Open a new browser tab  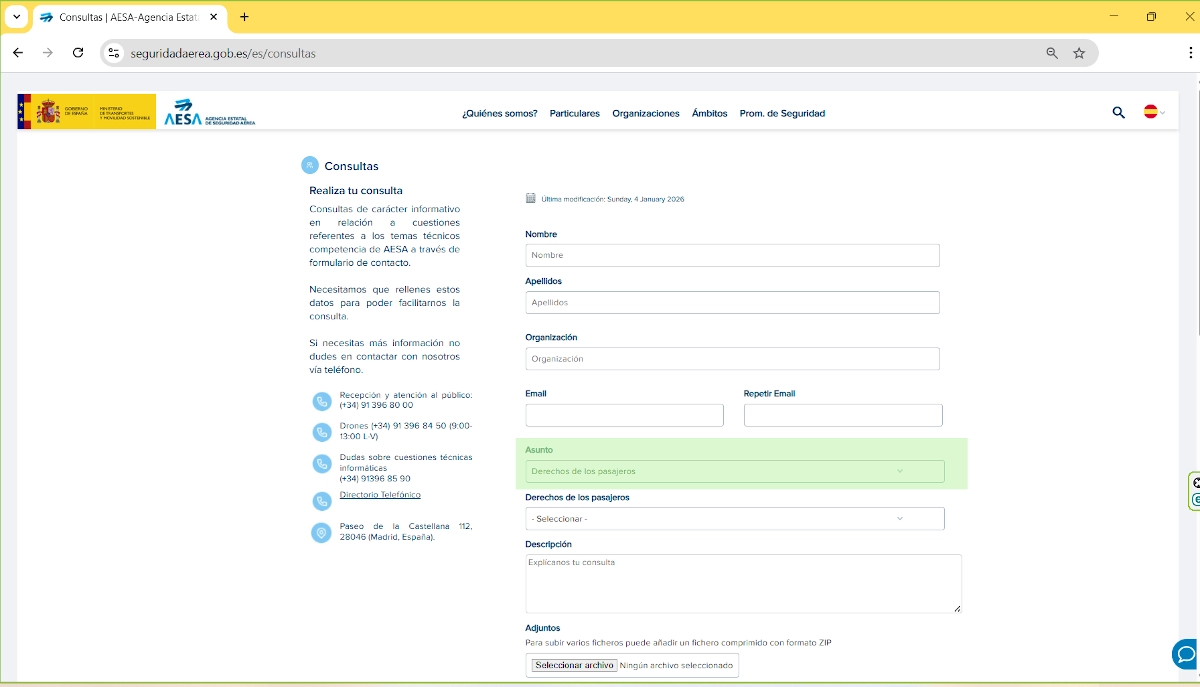[244, 17]
